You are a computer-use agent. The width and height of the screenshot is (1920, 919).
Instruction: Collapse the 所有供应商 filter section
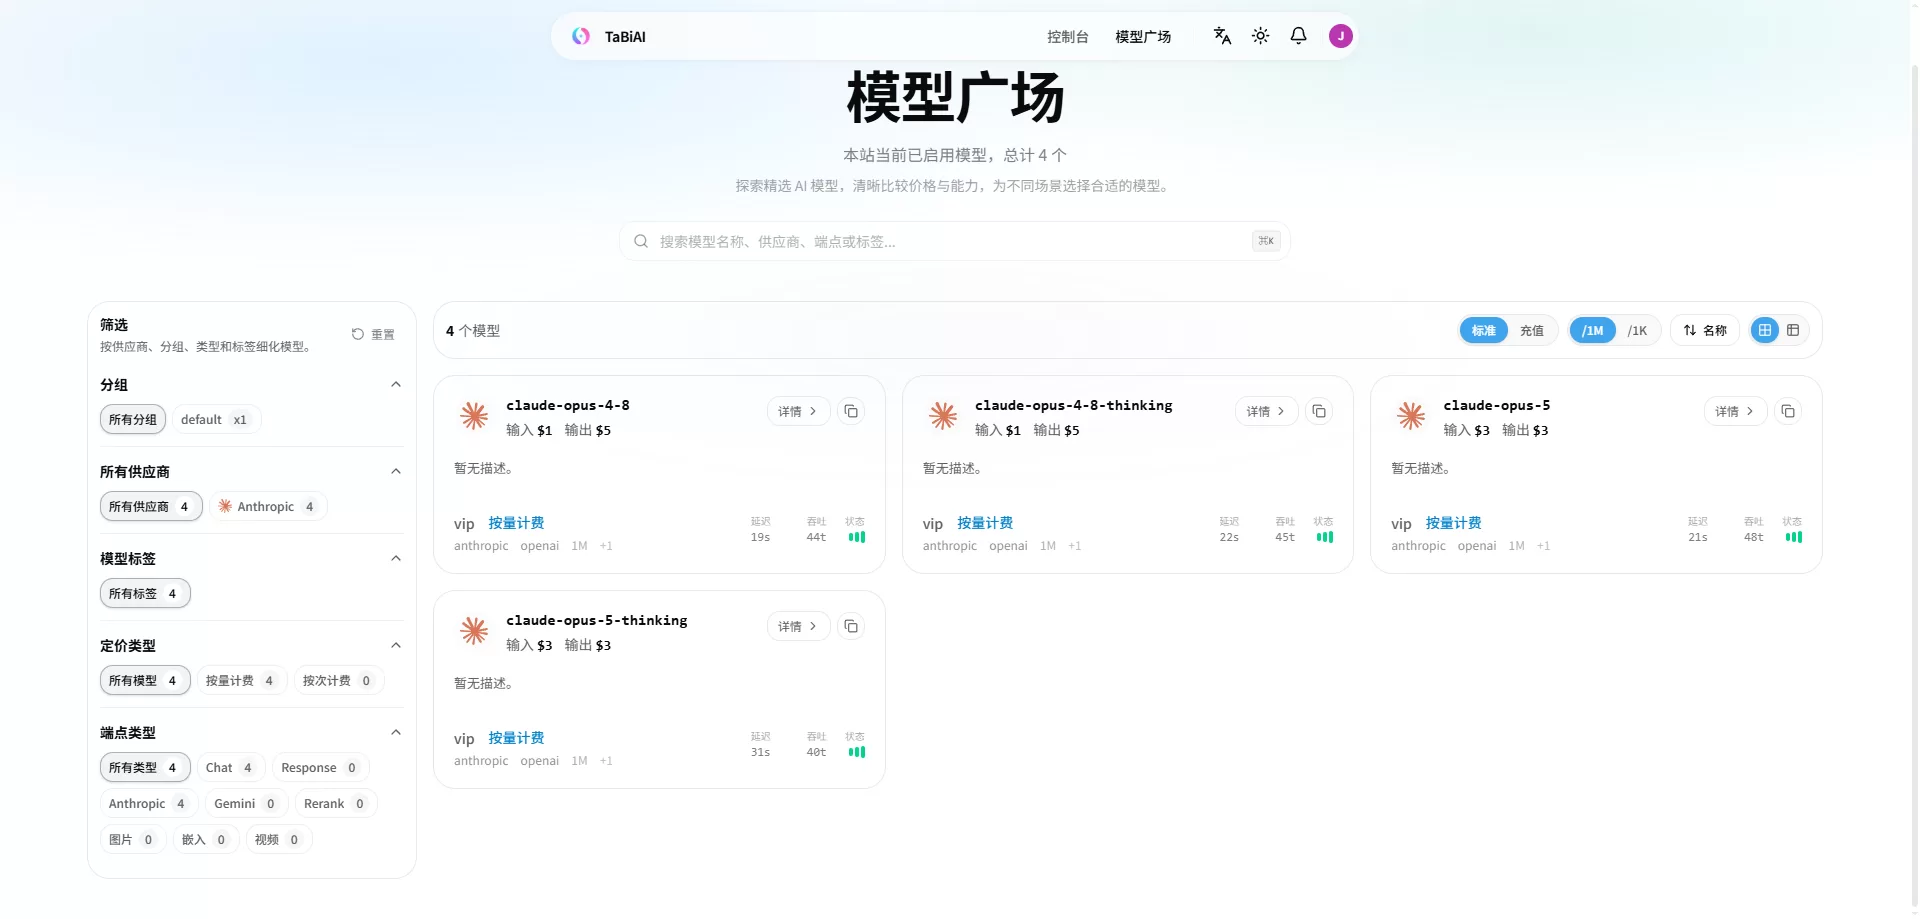tap(396, 472)
